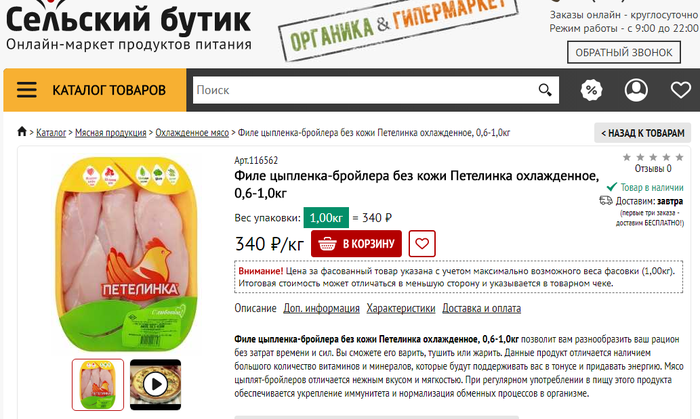700x419 pixels.
Task: Click the home icon in breadcrumbs
Action: [21, 132]
